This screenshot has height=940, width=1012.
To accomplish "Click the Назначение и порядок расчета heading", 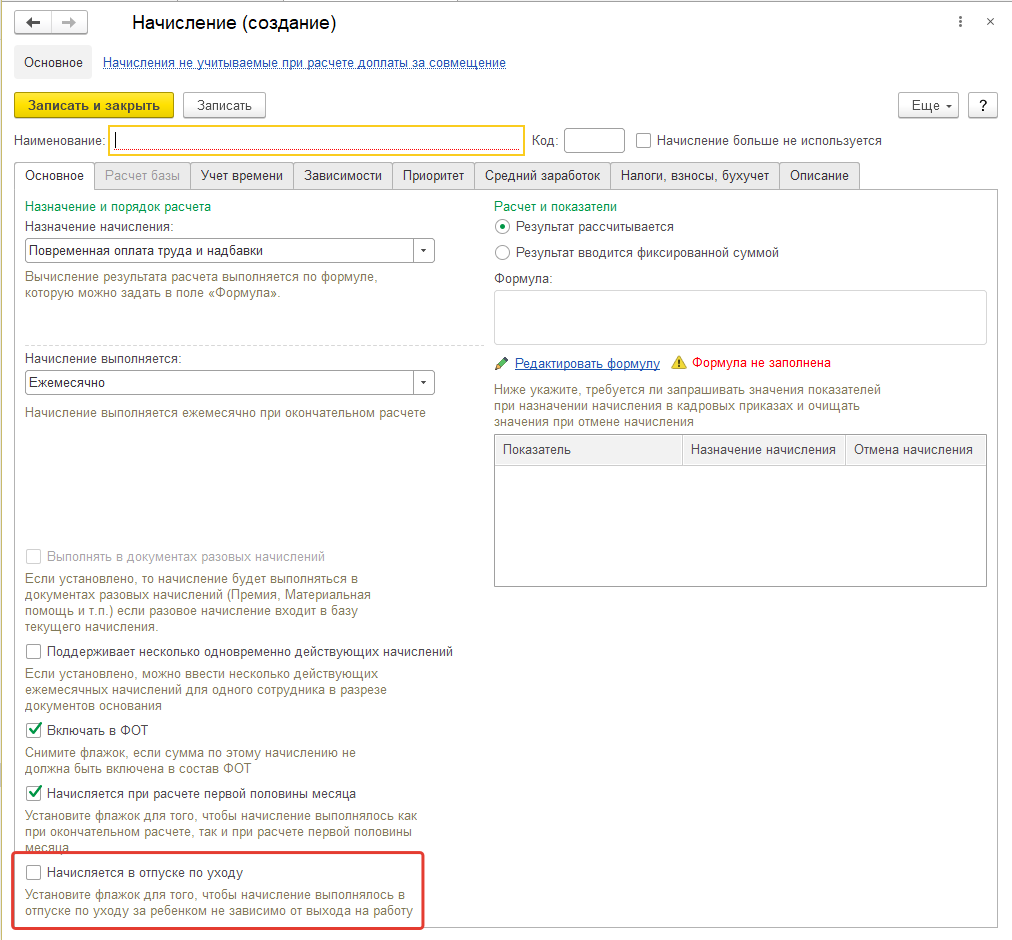I will pyautogui.click(x=117, y=207).
